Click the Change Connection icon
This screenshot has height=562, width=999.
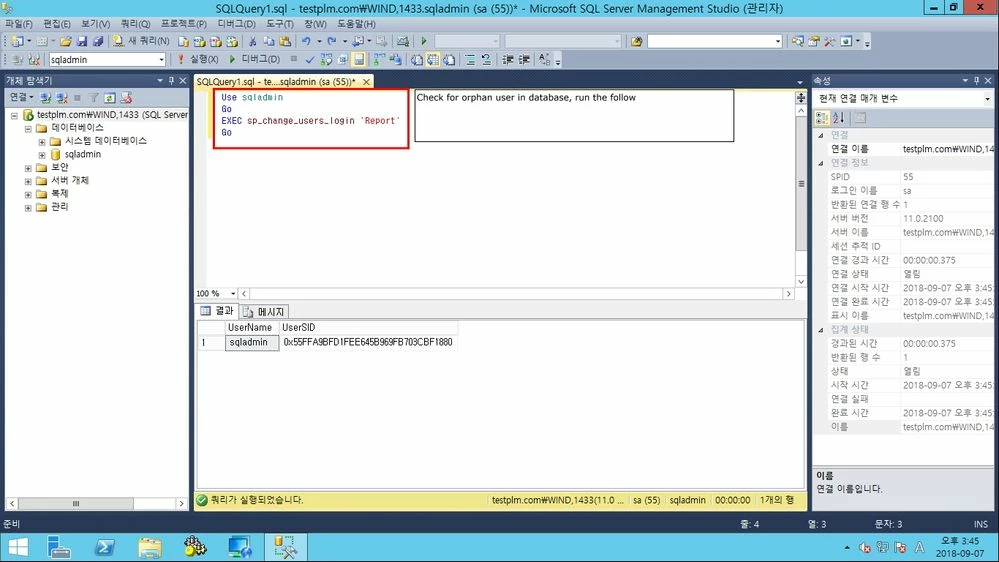(34, 60)
